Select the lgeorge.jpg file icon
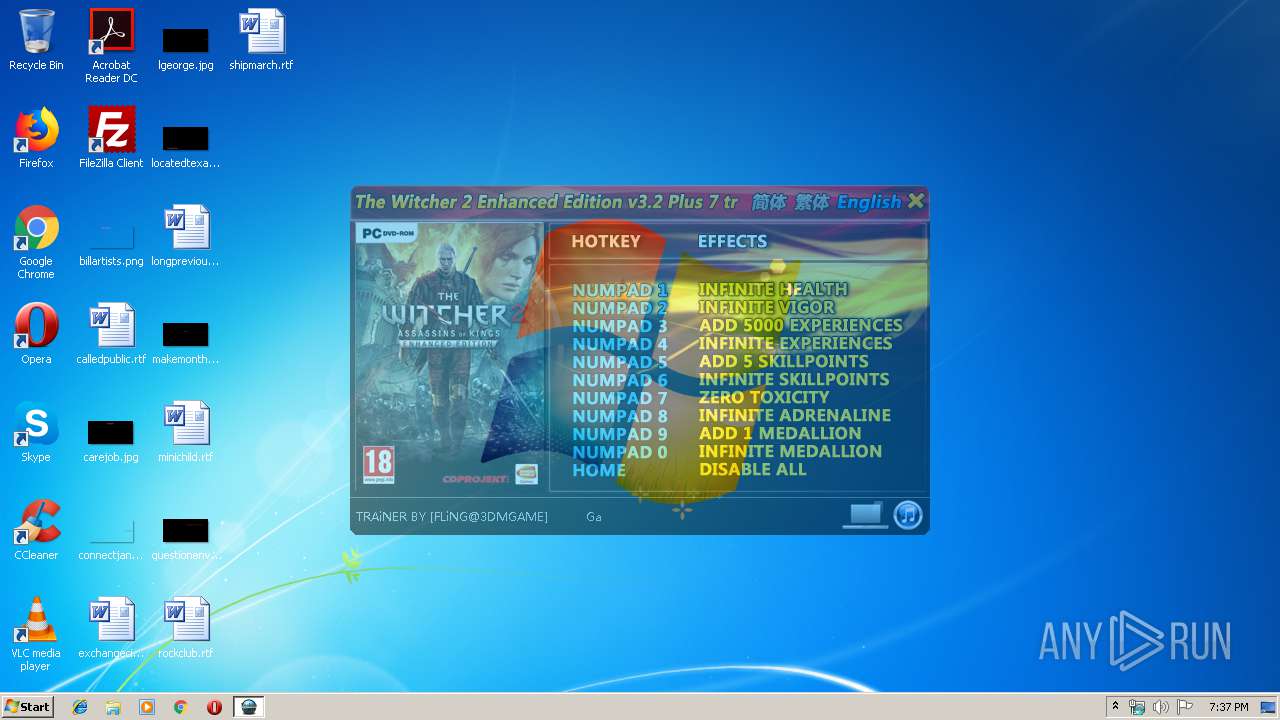 [x=186, y=48]
